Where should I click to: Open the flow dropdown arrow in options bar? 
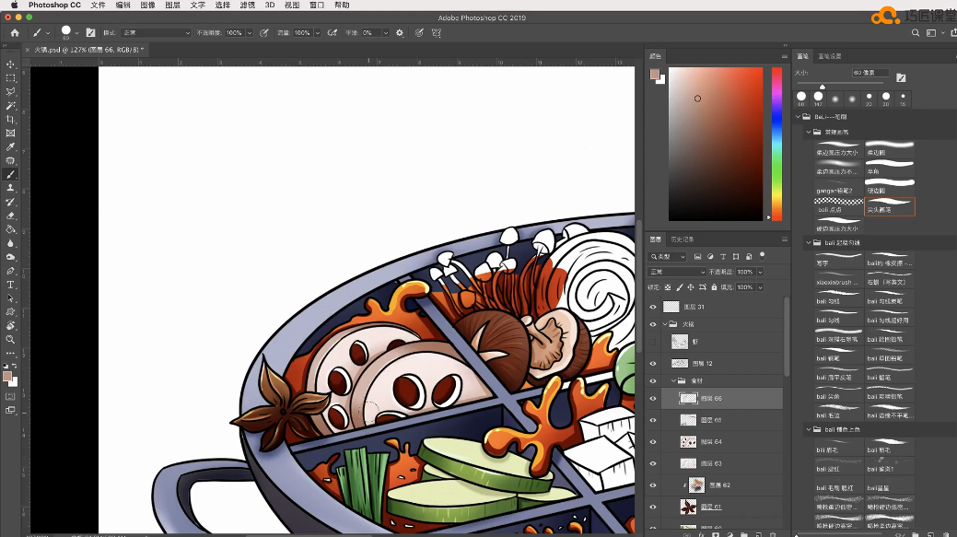317,33
